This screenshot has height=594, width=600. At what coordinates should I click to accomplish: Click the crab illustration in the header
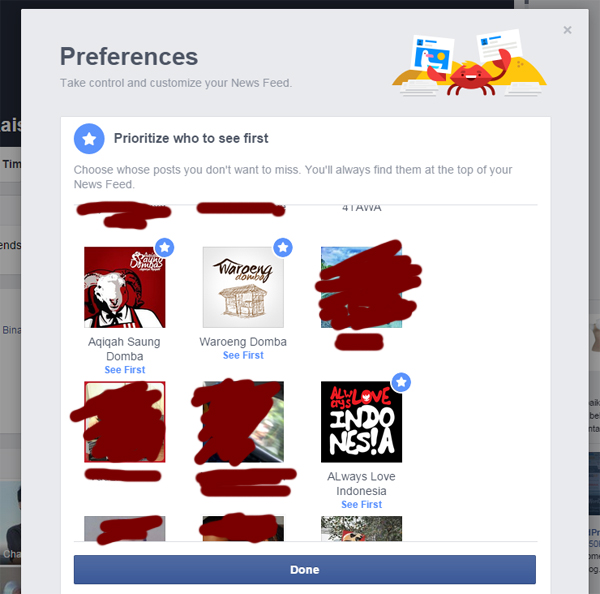(x=470, y=77)
